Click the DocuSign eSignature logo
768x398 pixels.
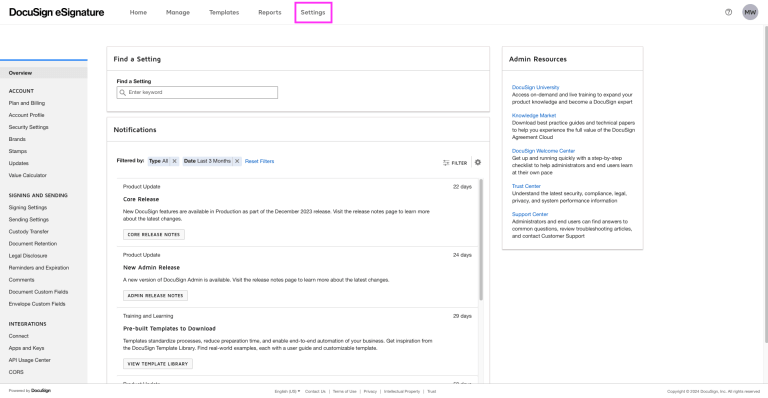coord(56,12)
